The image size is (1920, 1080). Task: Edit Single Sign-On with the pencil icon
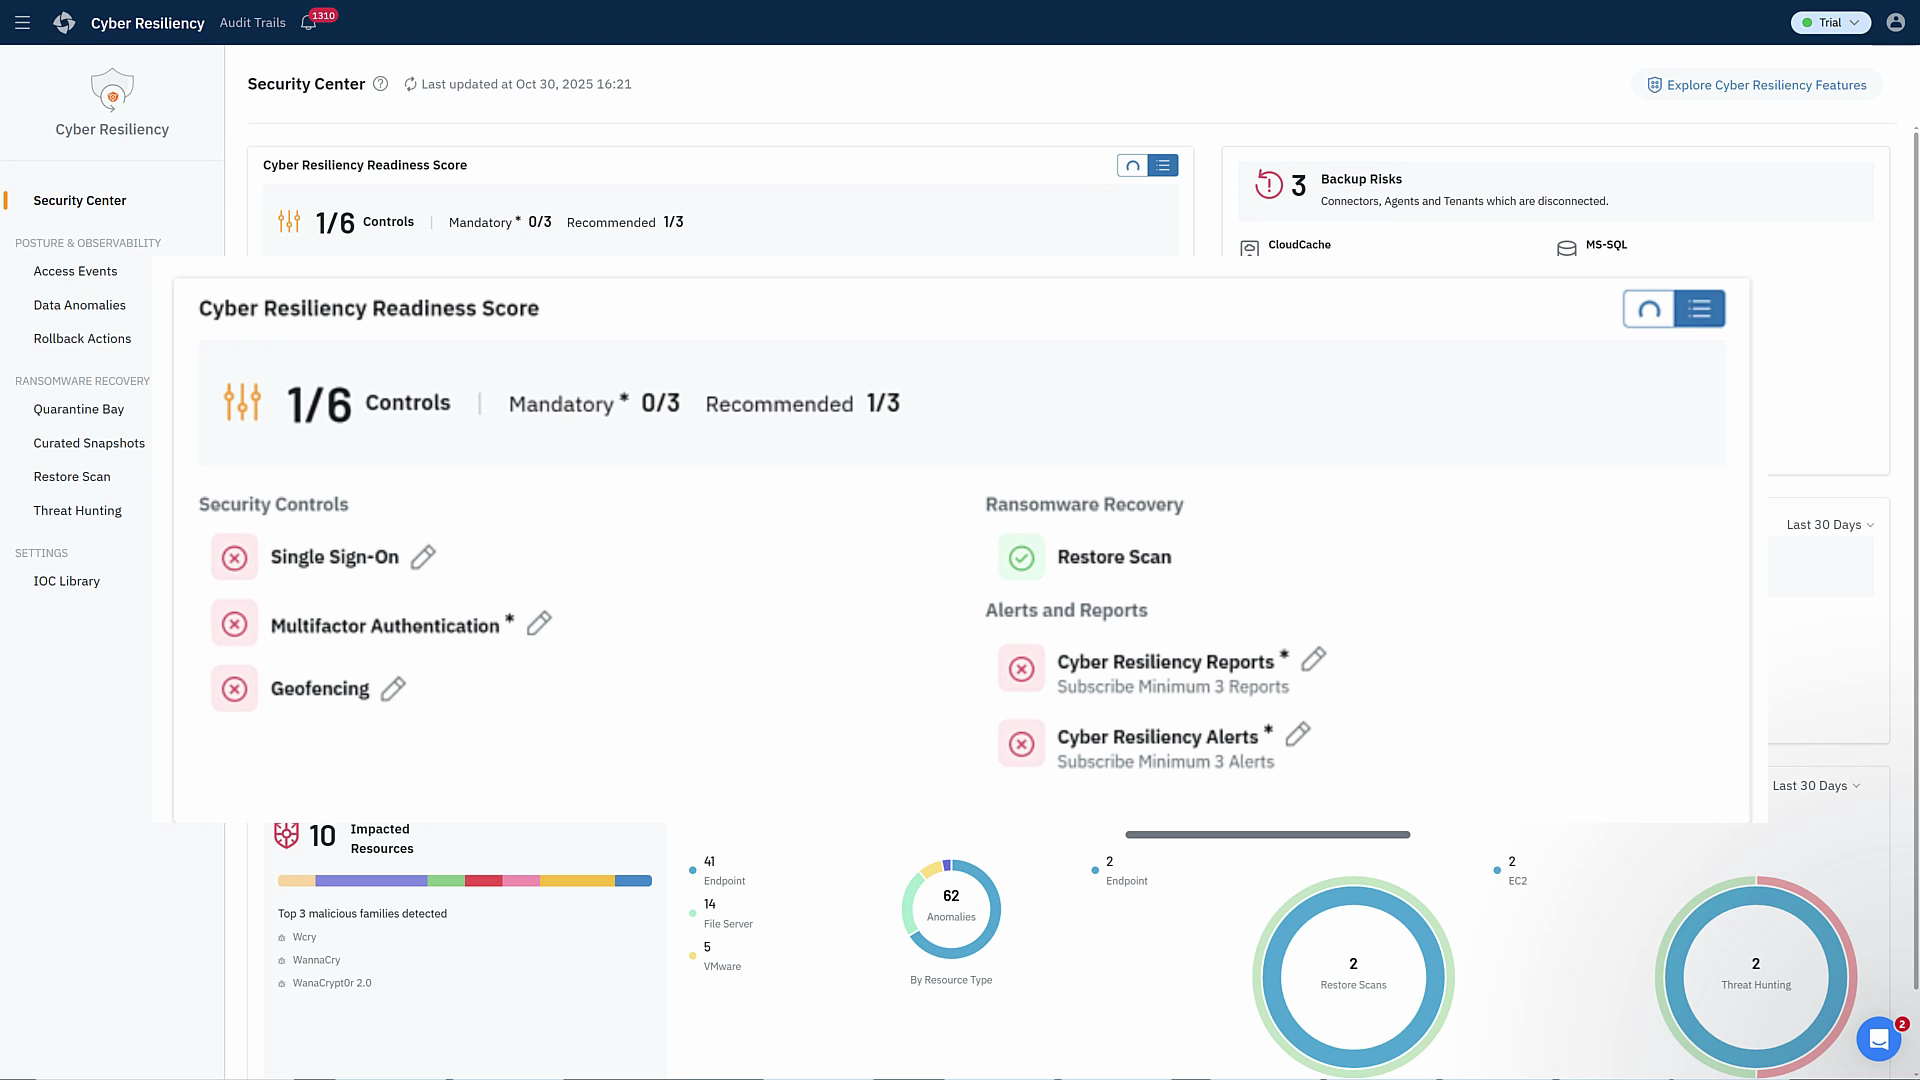(423, 557)
